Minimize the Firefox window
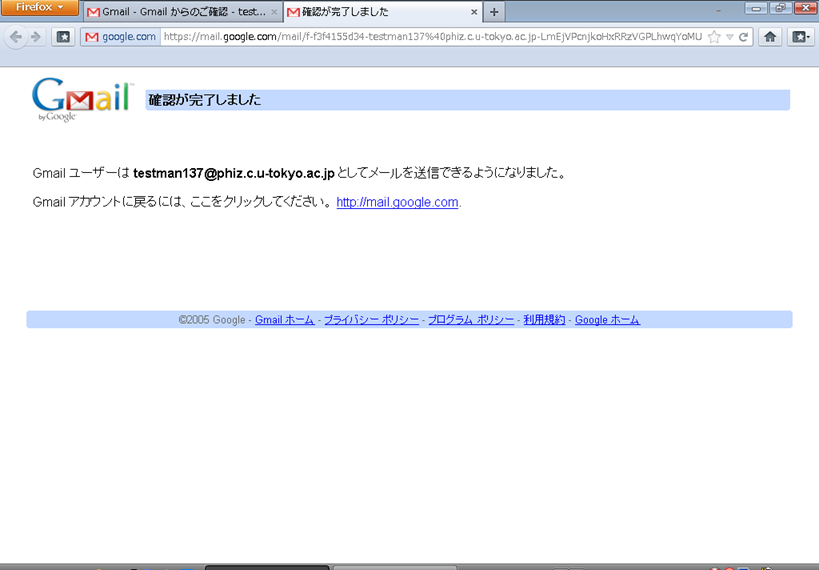Image resolution: width=819 pixels, height=570 pixels. 756,8
